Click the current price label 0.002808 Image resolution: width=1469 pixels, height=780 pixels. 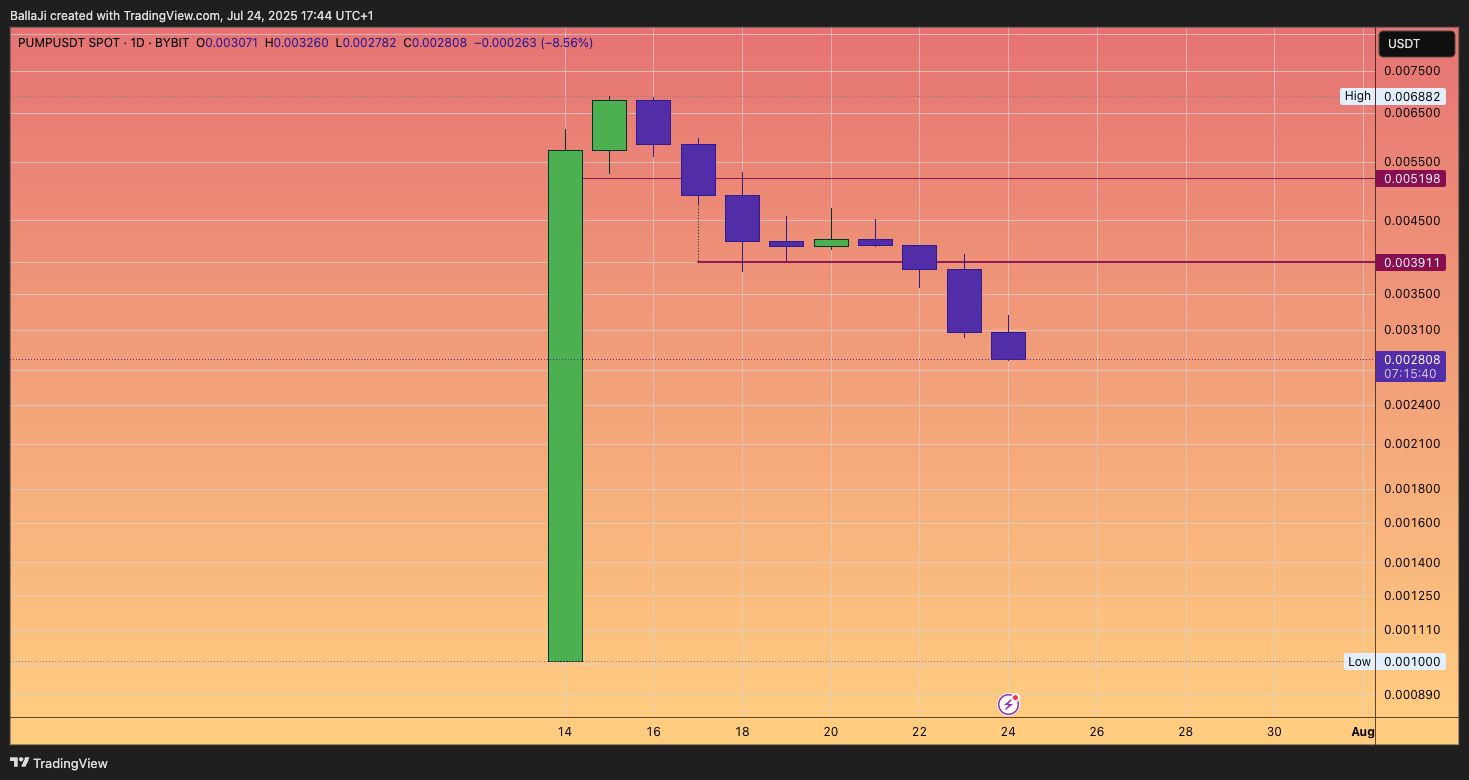pyautogui.click(x=1412, y=359)
